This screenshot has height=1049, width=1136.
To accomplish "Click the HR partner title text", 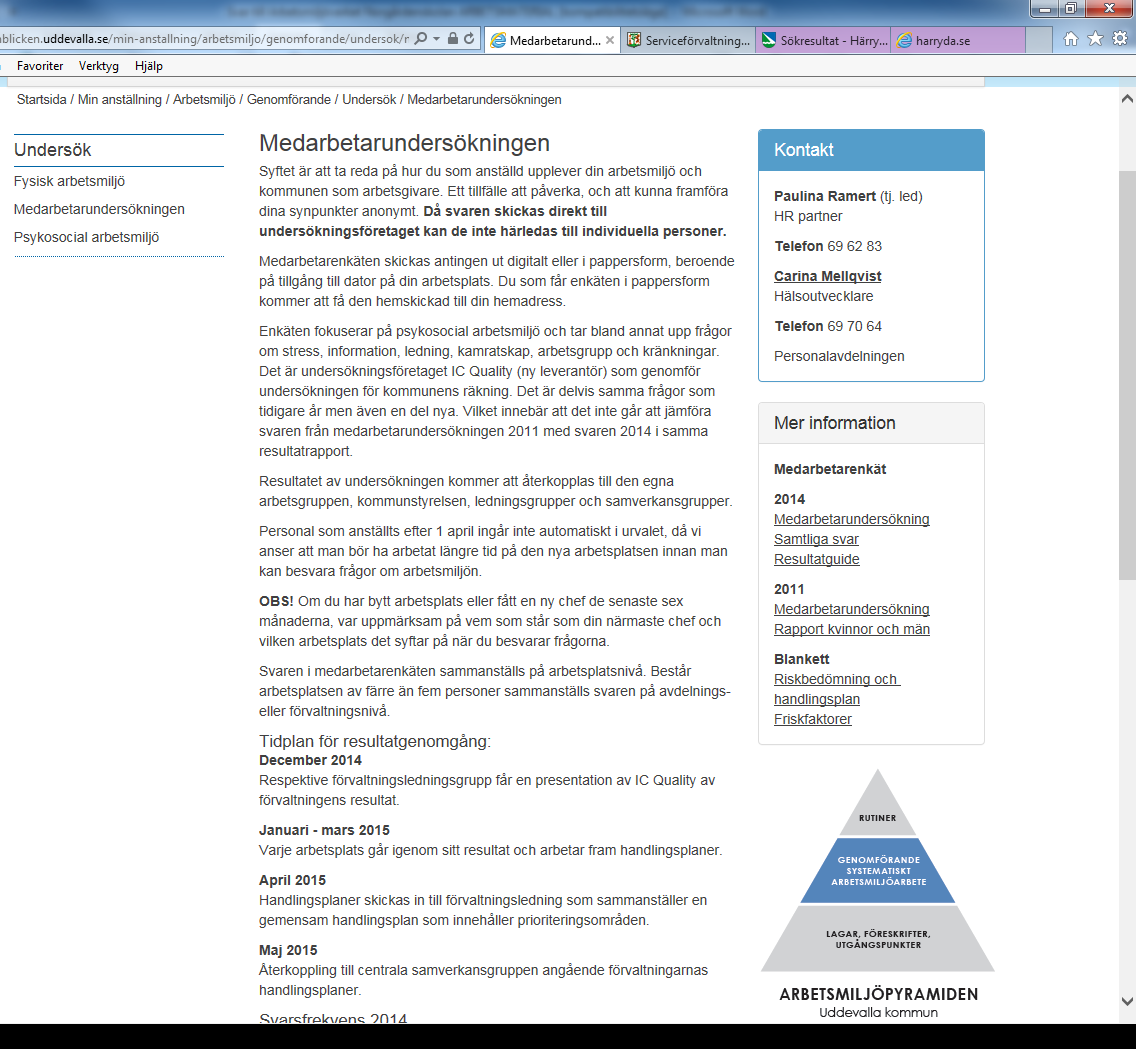I will coord(808,217).
